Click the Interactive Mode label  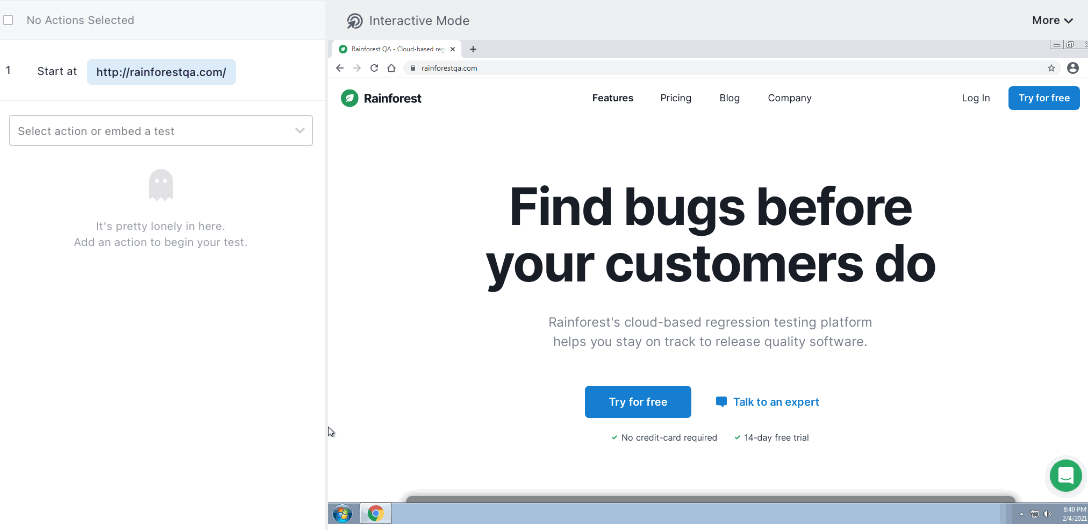click(x=419, y=21)
